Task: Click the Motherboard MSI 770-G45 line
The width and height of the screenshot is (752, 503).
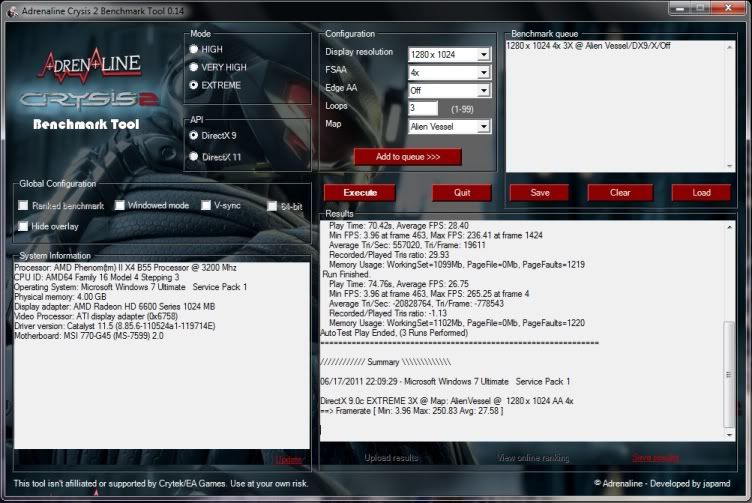Action: point(89,336)
